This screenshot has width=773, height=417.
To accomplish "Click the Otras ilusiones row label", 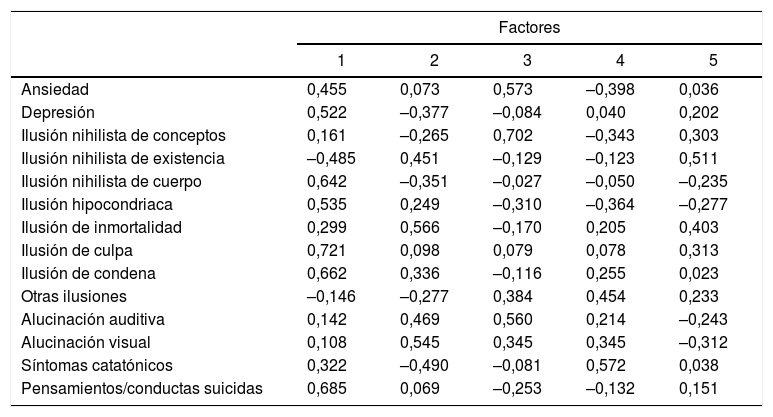I will coord(67,296).
